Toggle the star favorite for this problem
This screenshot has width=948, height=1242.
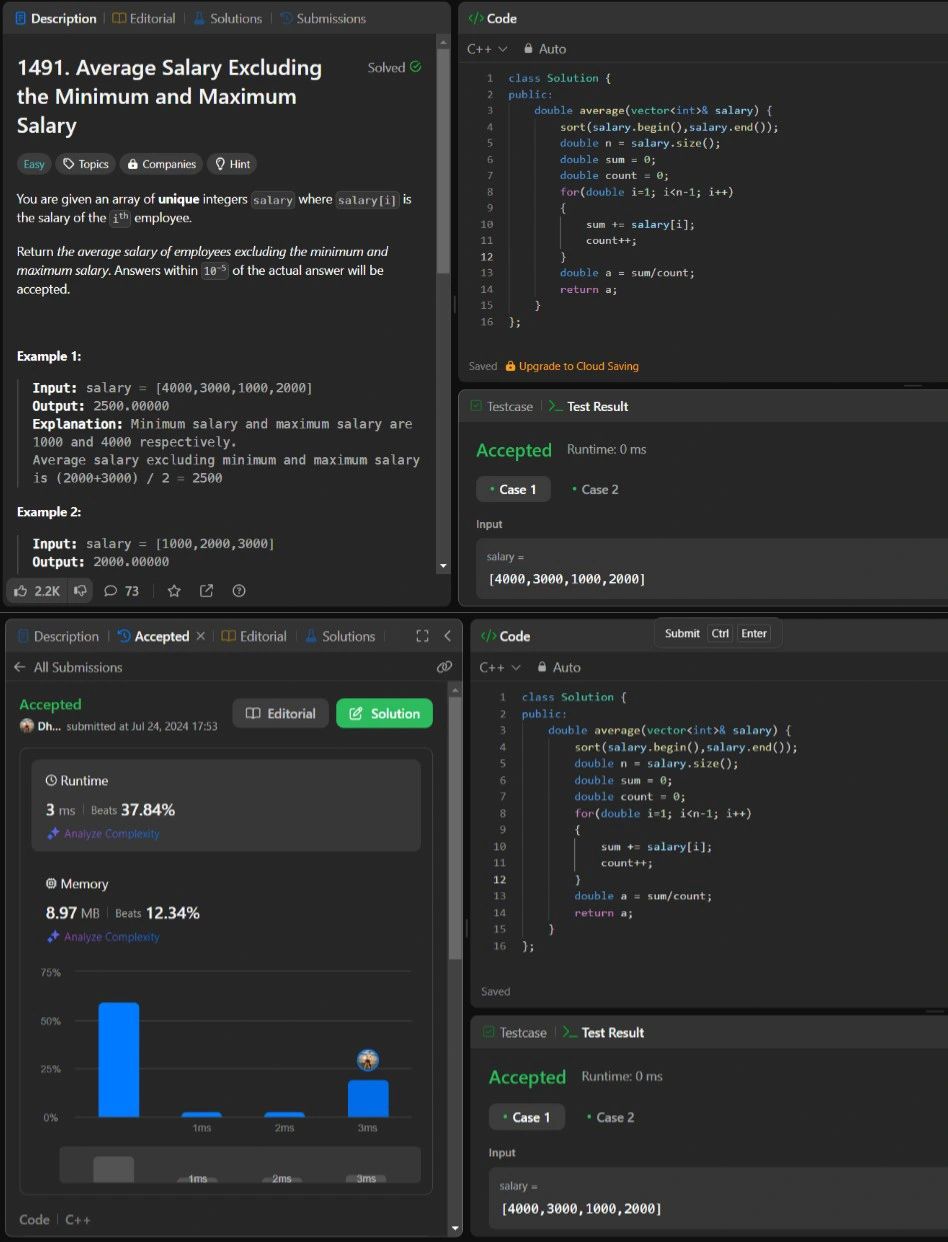tap(174, 591)
